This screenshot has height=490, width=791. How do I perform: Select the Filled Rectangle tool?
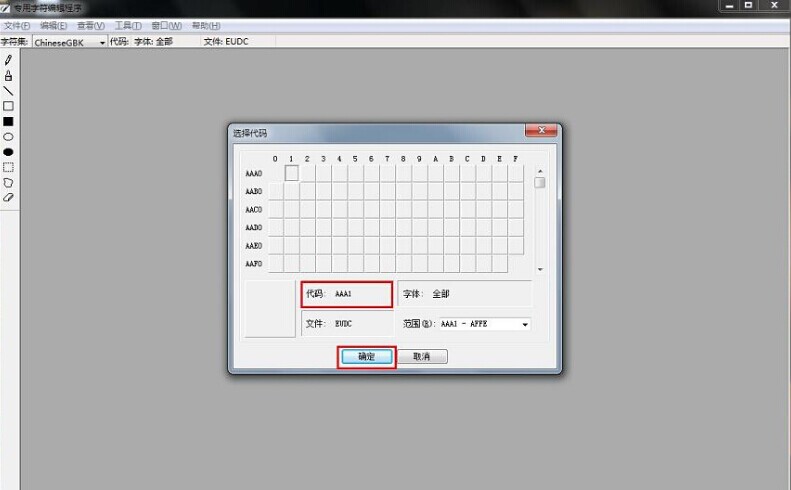click(8, 121)
